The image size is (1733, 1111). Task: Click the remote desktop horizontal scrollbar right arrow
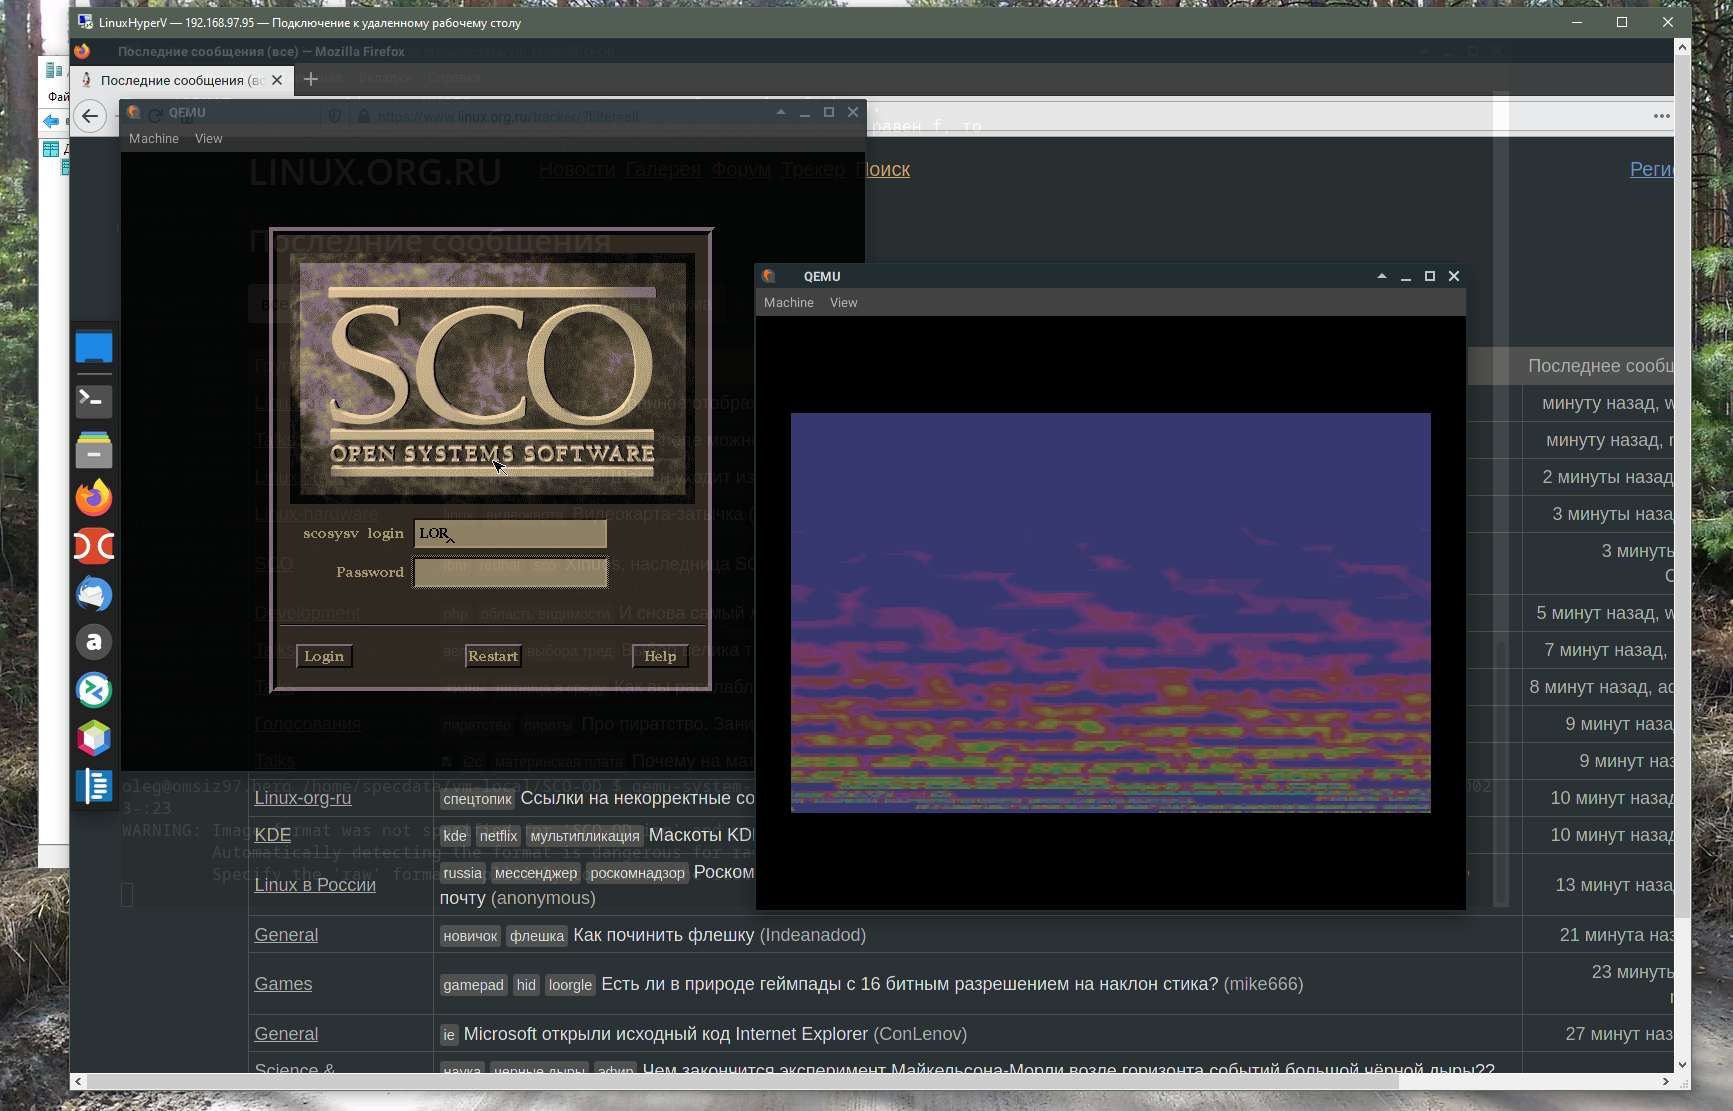tap(1666, 1081)
